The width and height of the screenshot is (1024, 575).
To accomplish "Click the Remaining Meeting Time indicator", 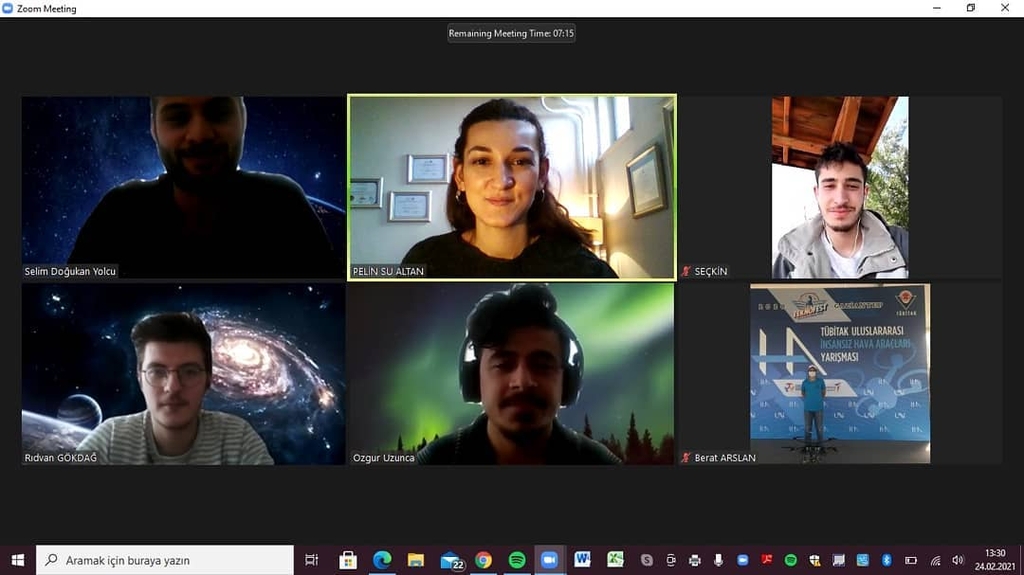I will pos(511,33).
